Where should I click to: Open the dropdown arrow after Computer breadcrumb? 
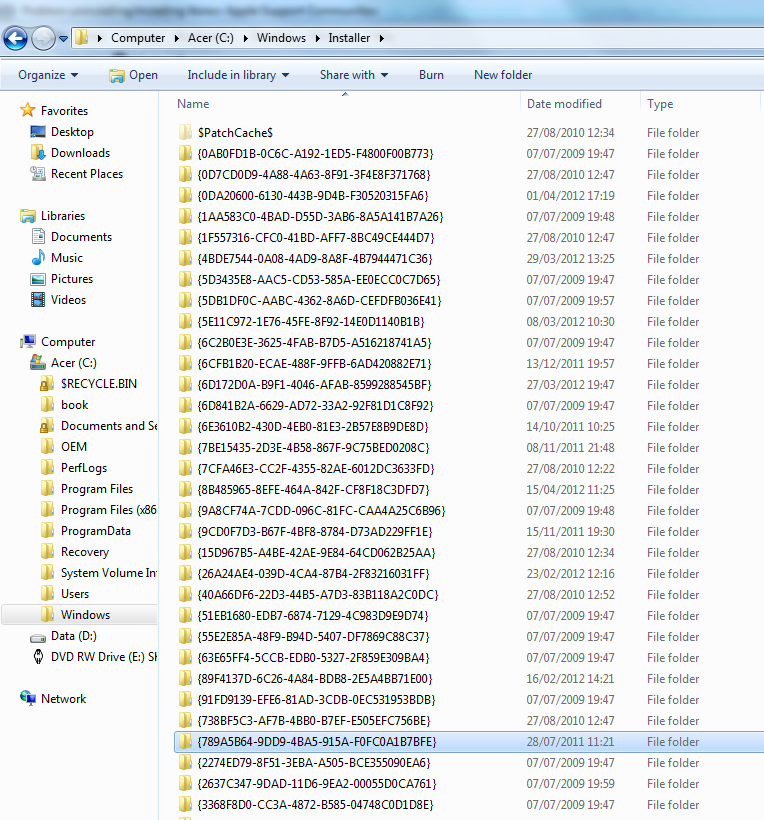[176, 38]
